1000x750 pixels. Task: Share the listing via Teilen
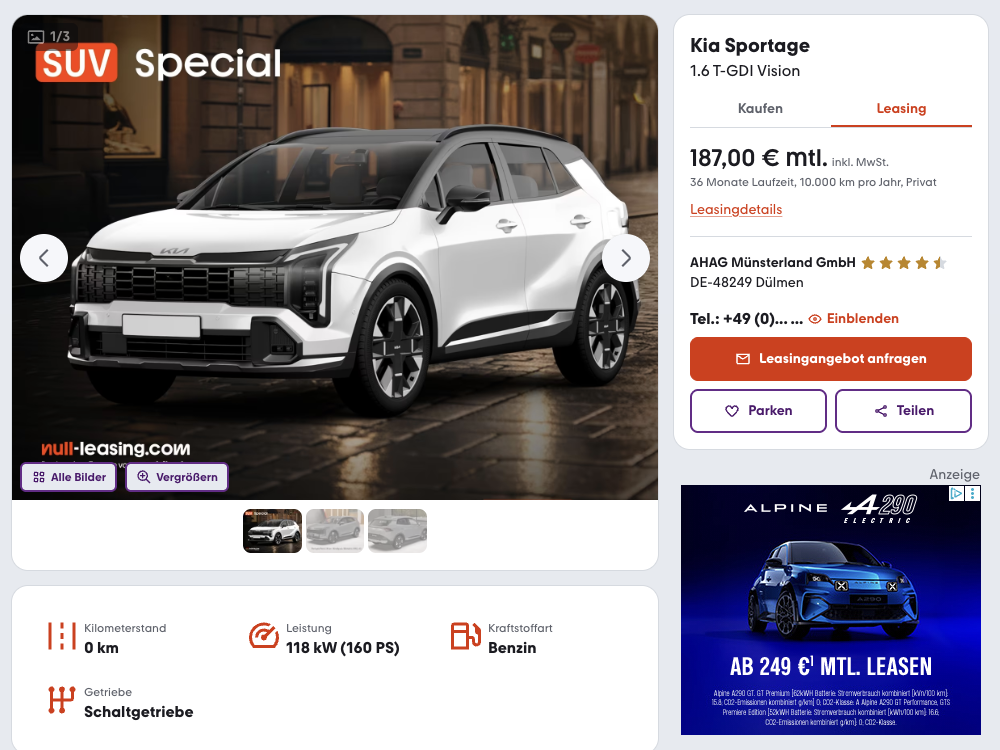click(x=903, y=411)
